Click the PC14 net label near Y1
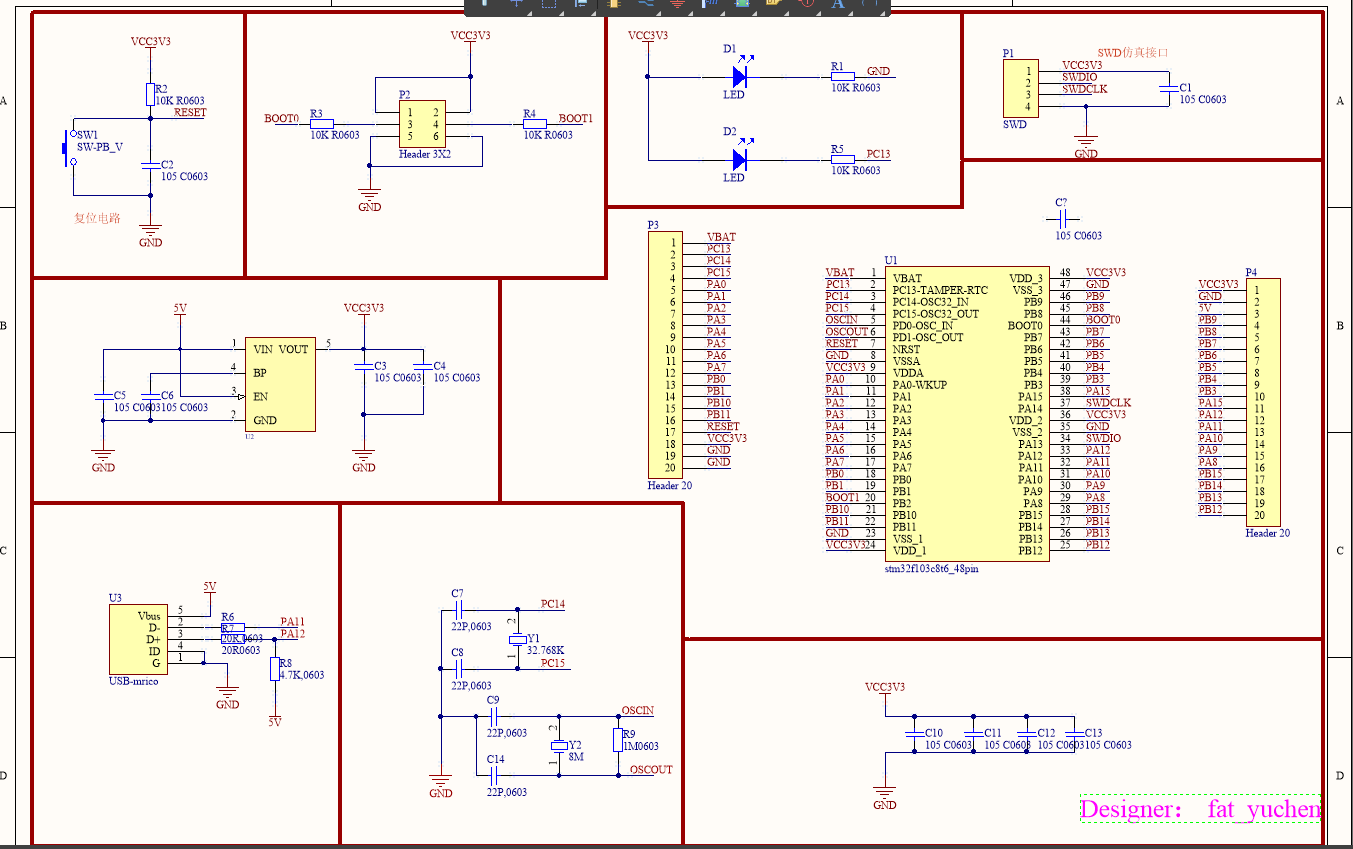Image resolution: width=1353 pixels, height=849 pixels. point(553,604)
